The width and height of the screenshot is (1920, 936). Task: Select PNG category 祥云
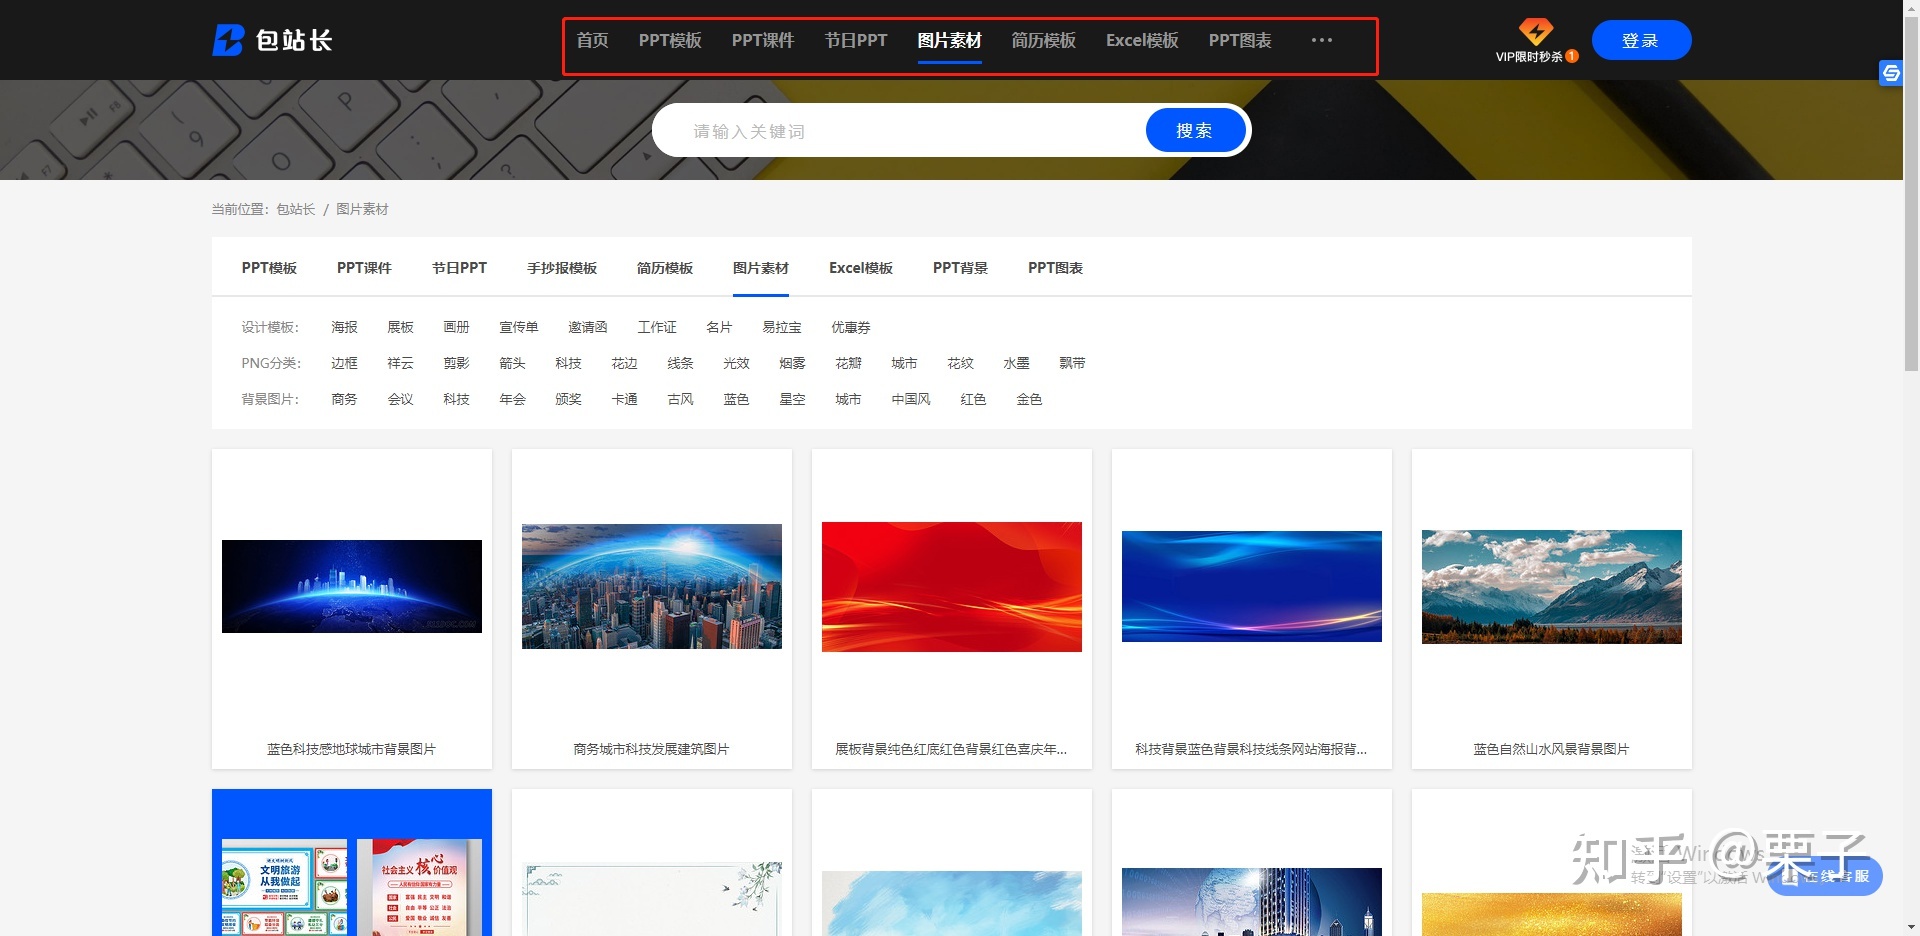coord(400,363)
